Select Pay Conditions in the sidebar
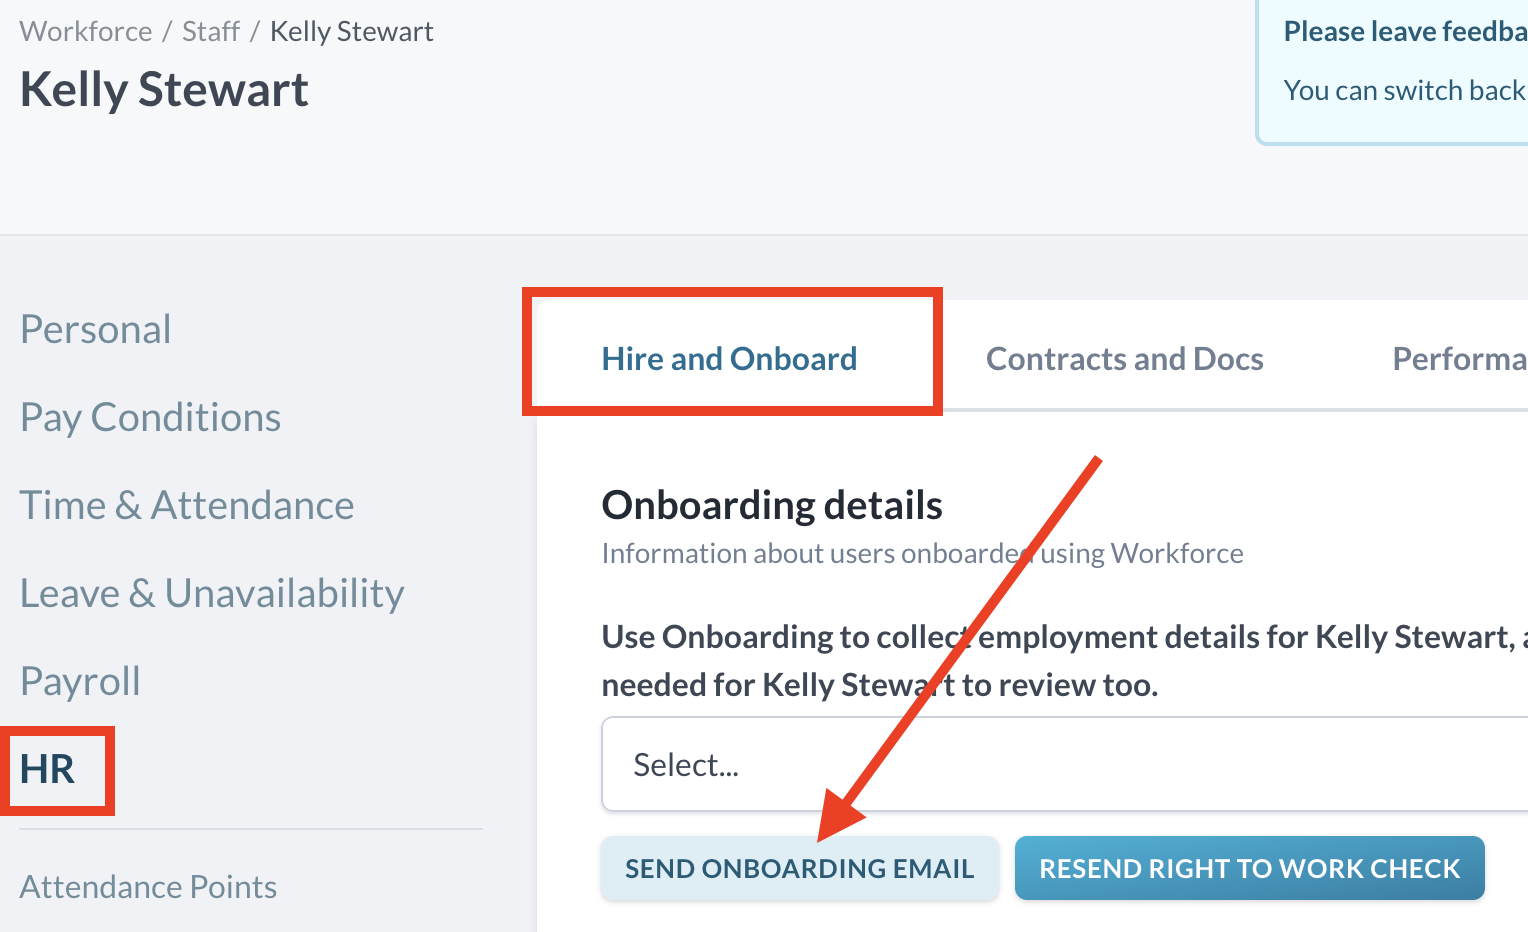The width and height of the screenshot is (1528, 932). coord(151,417)
